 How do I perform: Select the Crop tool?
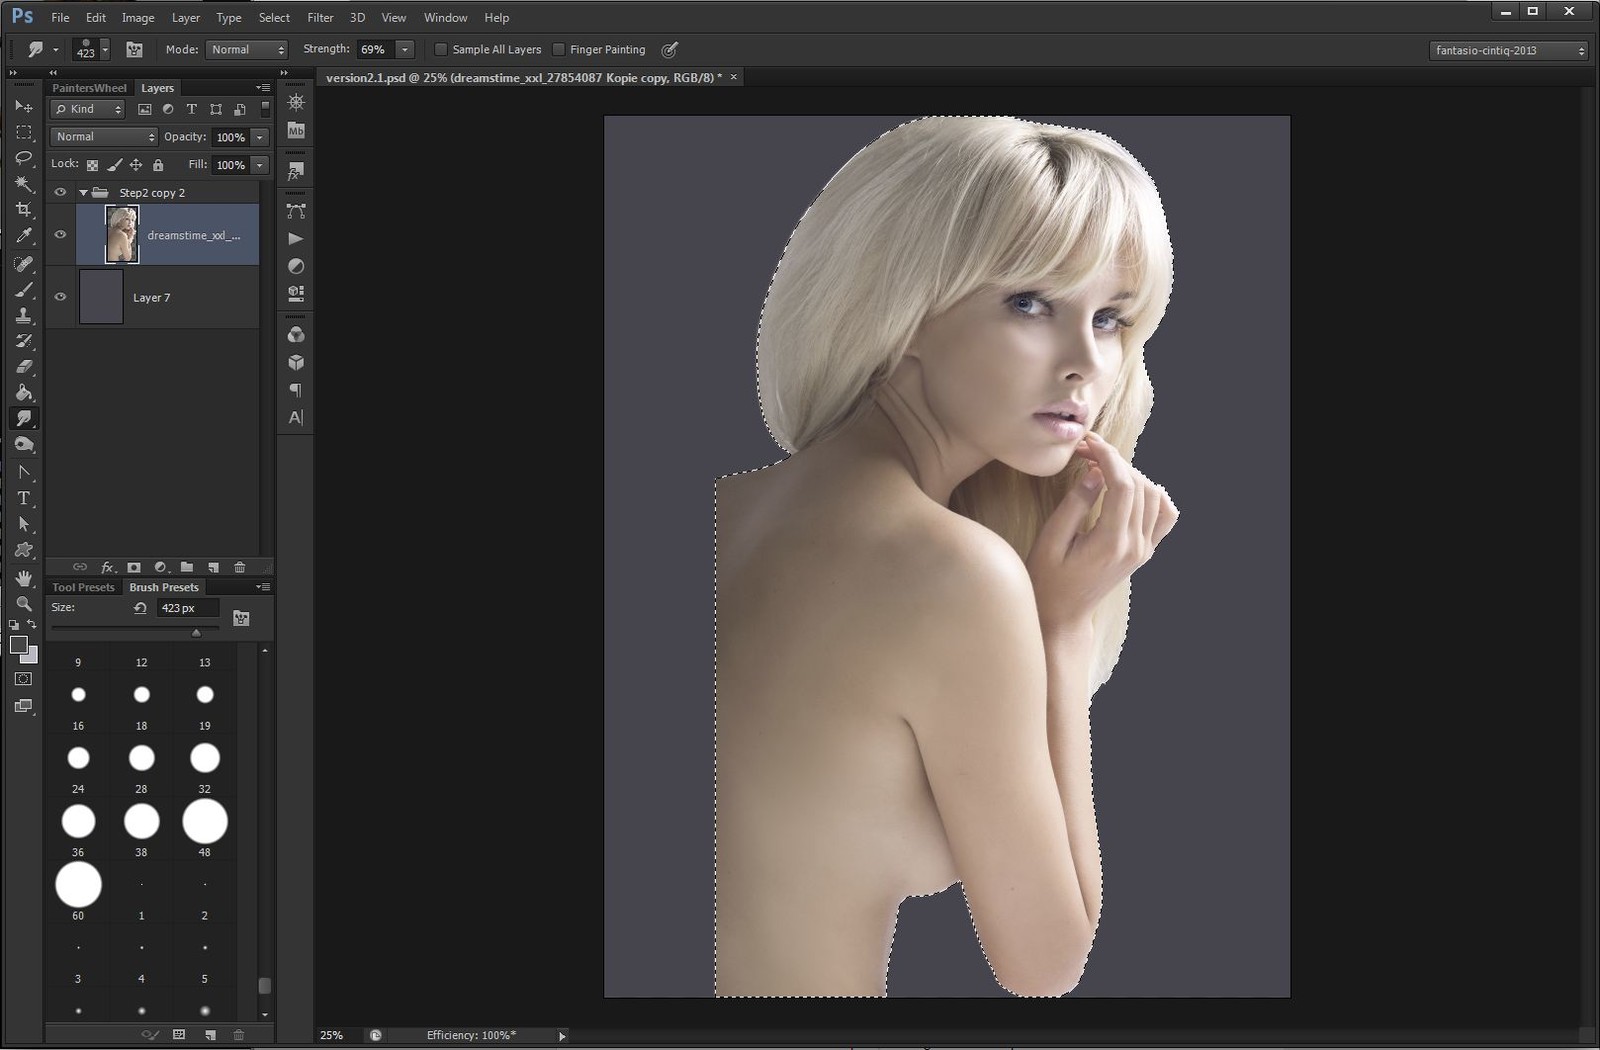(24, 210)
